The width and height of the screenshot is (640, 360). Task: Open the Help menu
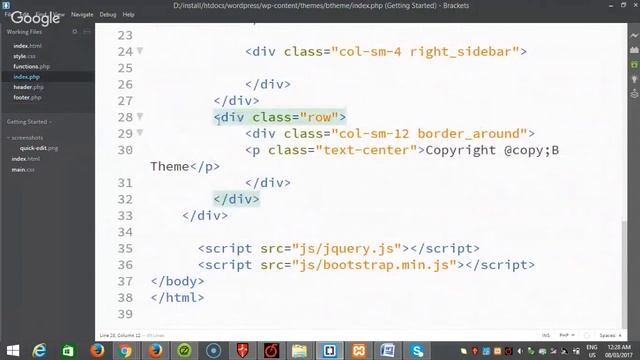(x=128, y=14)
